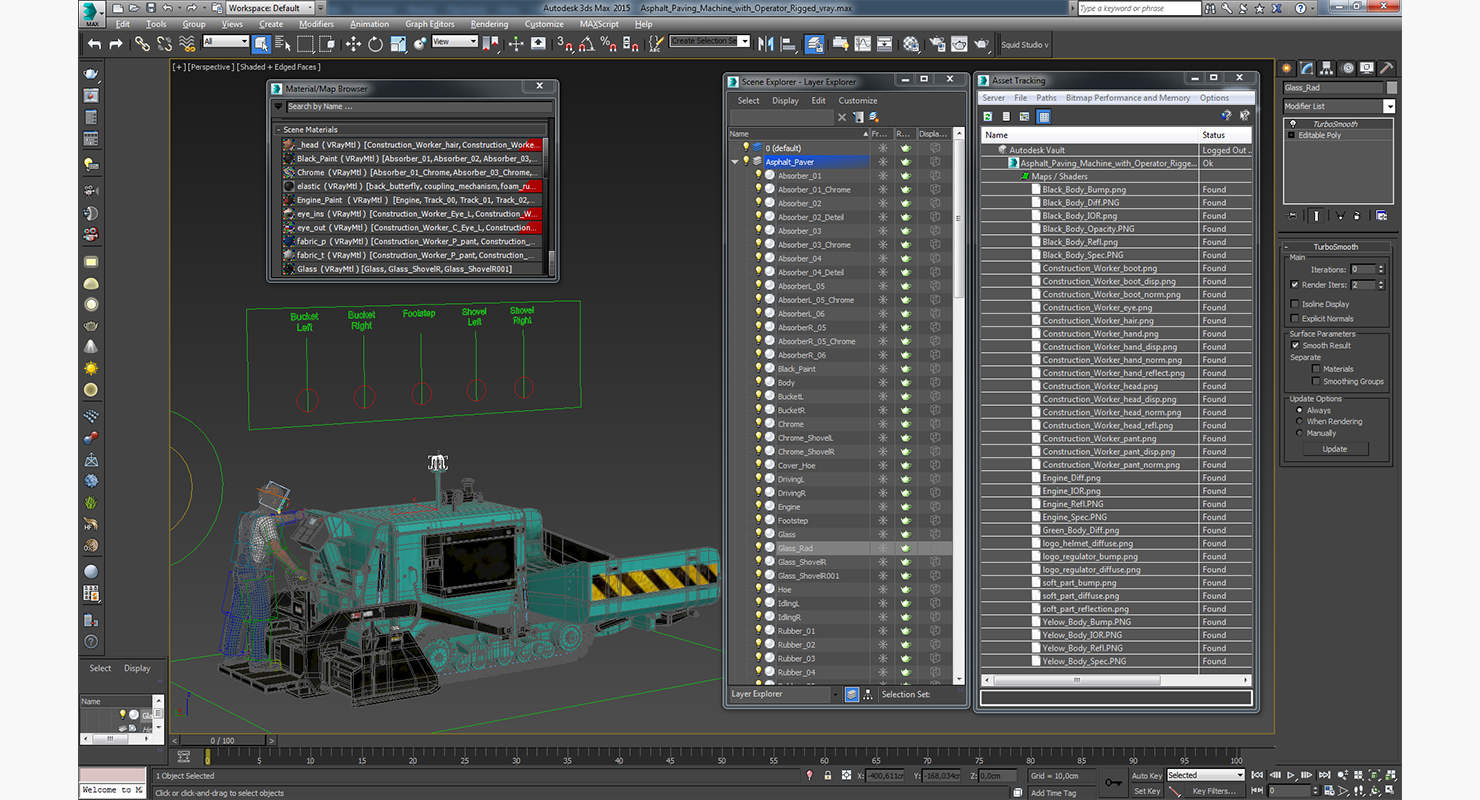Click the Set Key button

tap(1147, 791)
